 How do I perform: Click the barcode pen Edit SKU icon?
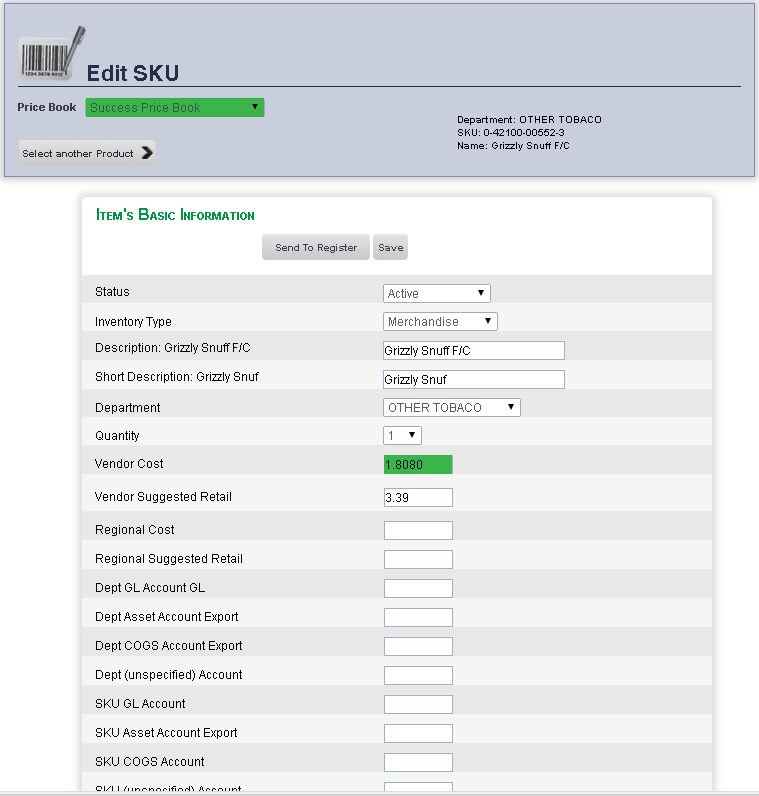click(52, 54)
